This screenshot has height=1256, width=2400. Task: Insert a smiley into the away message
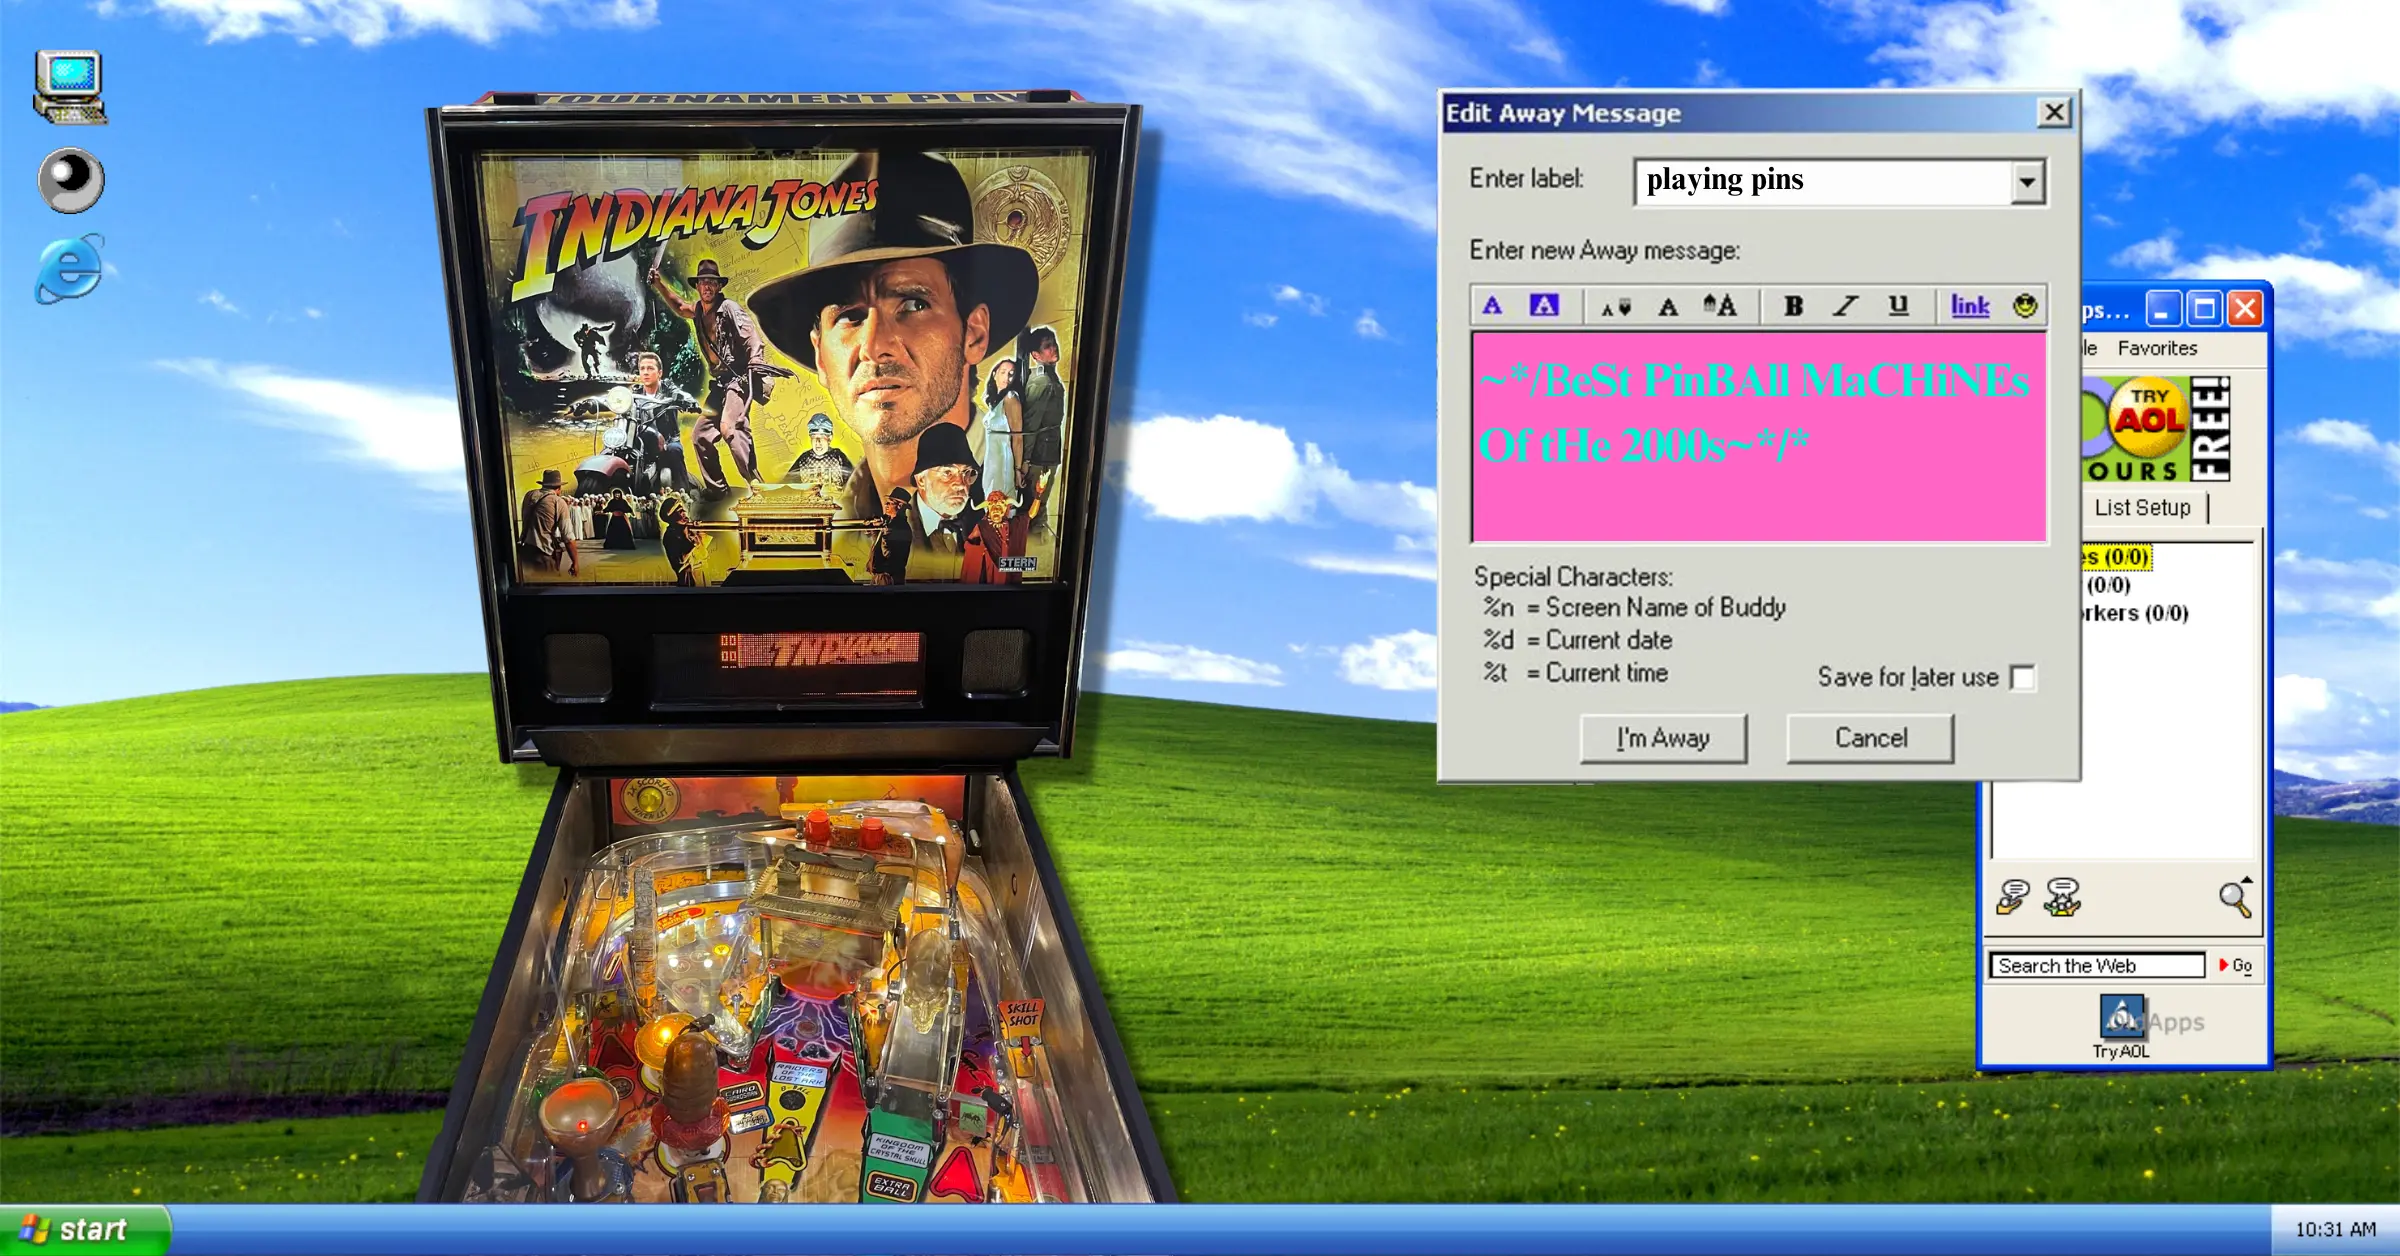[x=2023, y=306]
